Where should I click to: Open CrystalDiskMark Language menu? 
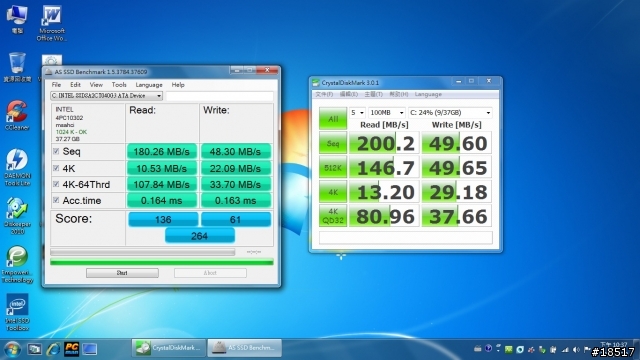tap(428, 94)
